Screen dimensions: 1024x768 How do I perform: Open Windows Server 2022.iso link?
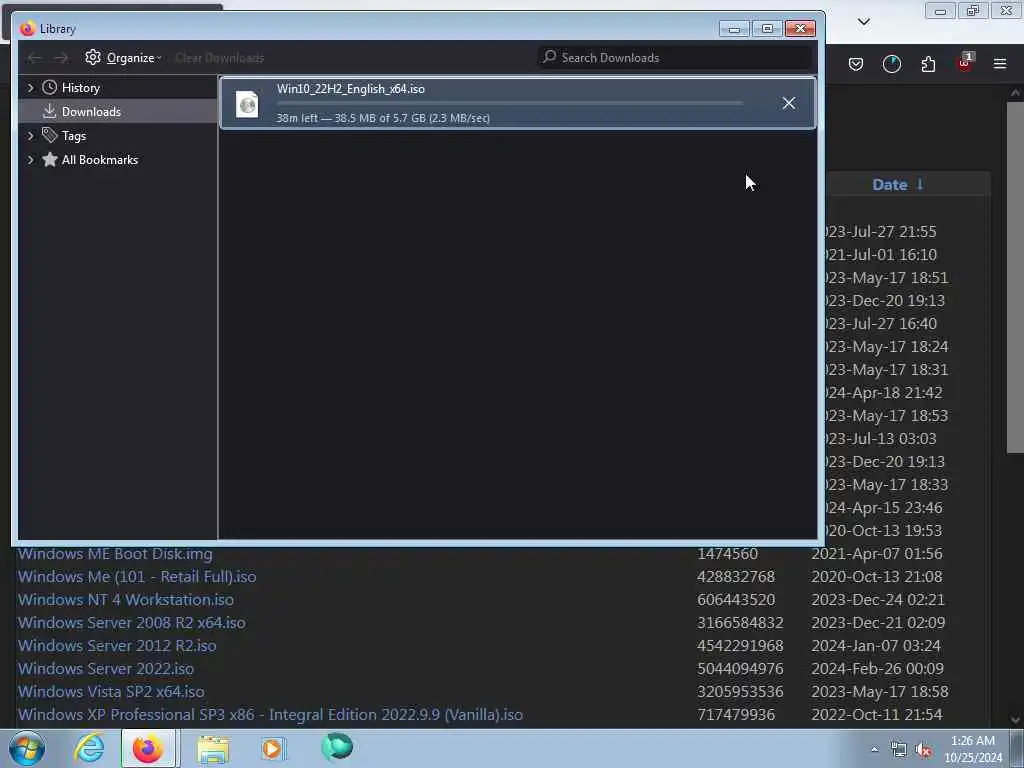click(x=106, y=669)
